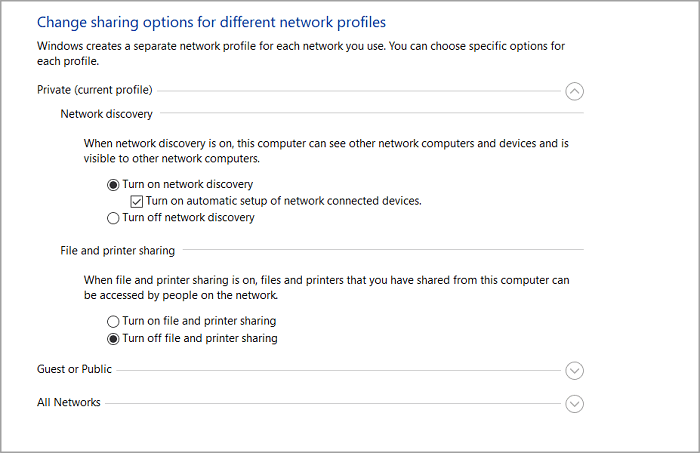Enable Turn on file and printer sharing
Screen dimensions: 700x453
pyautogui.click(x=113, y=322)
